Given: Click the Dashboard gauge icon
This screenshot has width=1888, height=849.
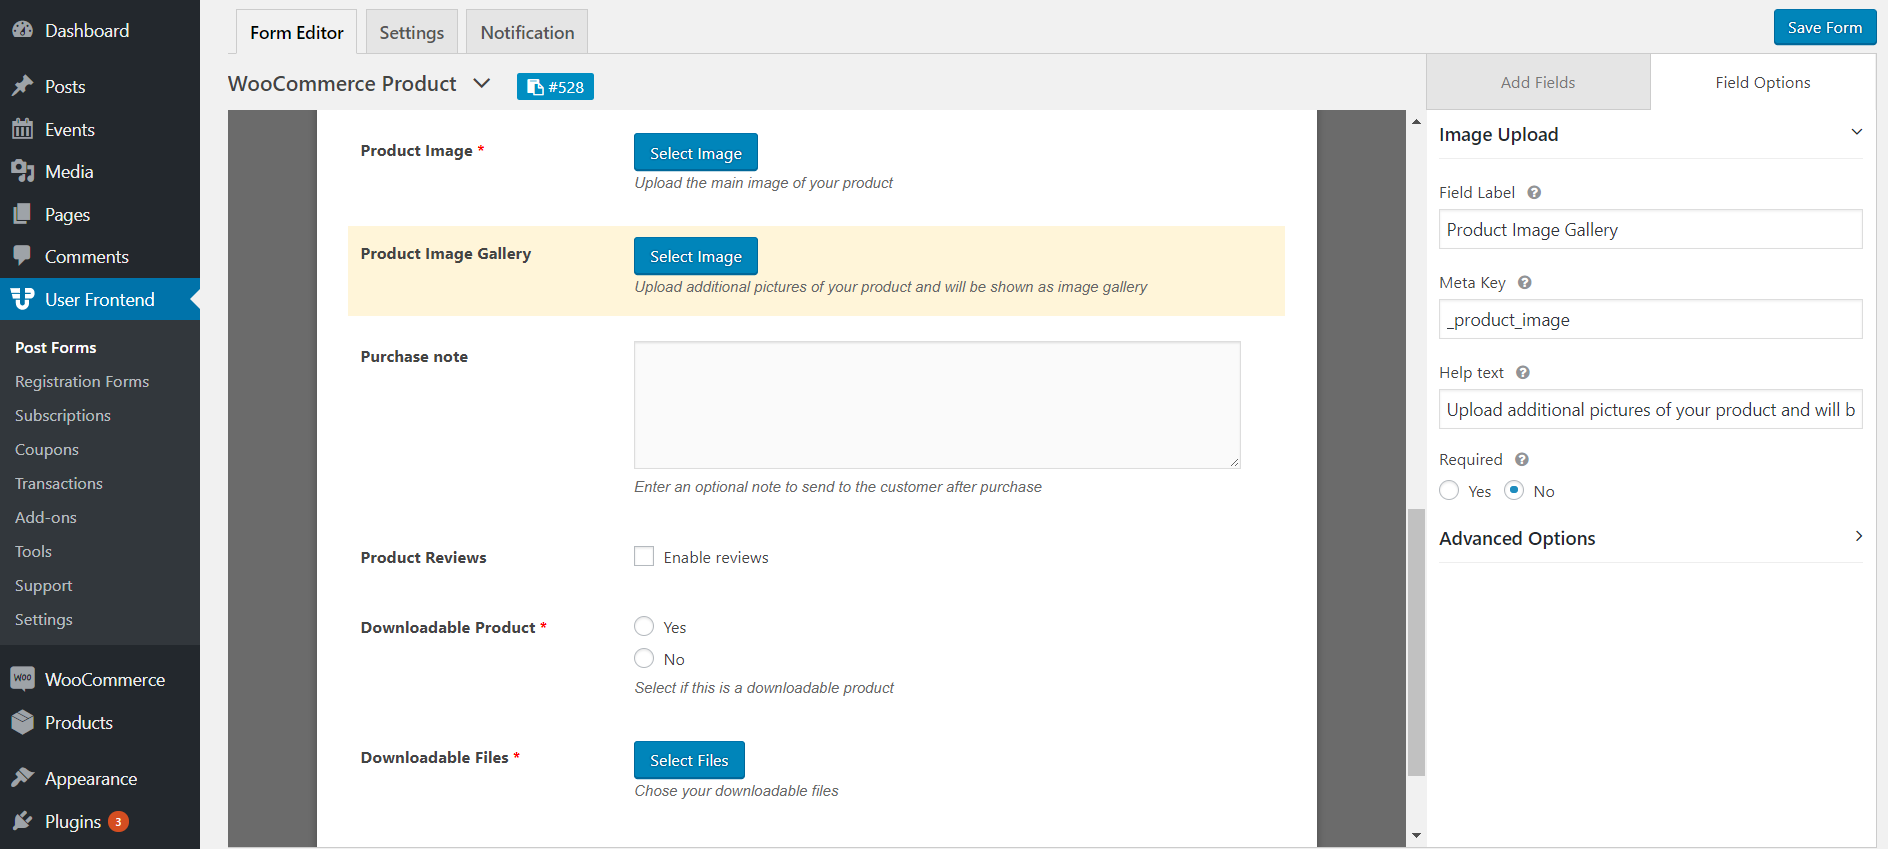Looking at the screenshot, I should [x=22, y=30].
